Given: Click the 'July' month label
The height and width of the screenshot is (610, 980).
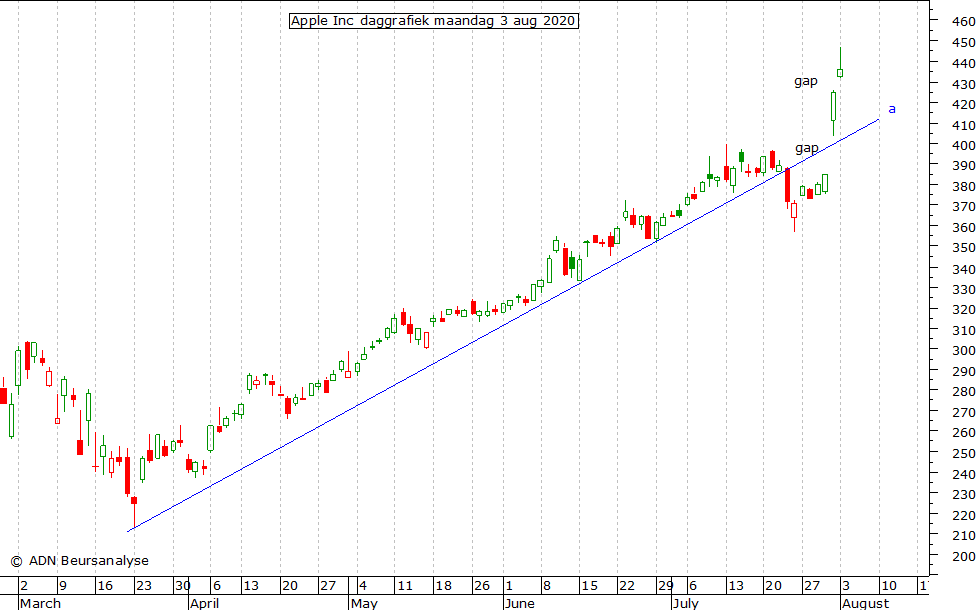Looking at the screenshot, I should coord(686,603).
